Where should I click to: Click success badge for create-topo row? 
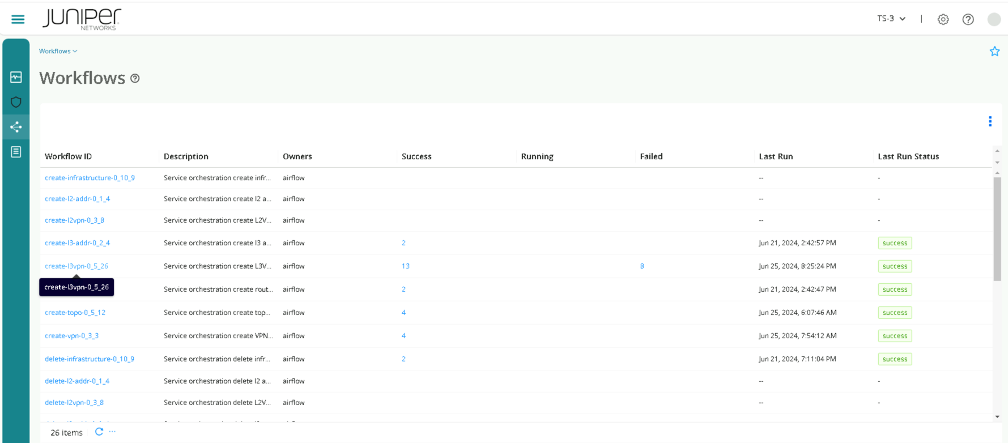(x=895, y=312)
